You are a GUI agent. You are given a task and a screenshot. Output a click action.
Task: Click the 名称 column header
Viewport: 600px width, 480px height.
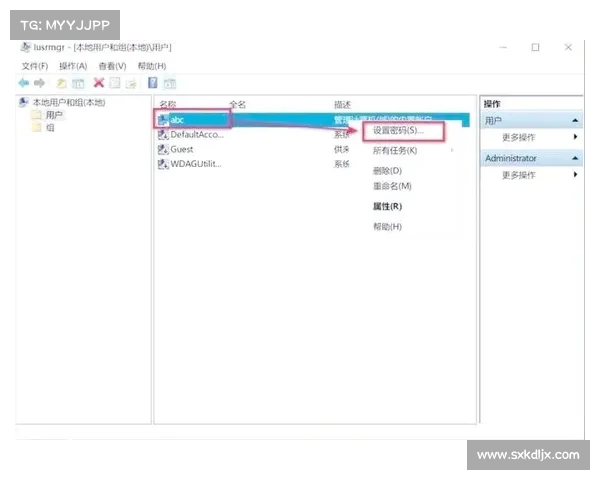[168, 104]
